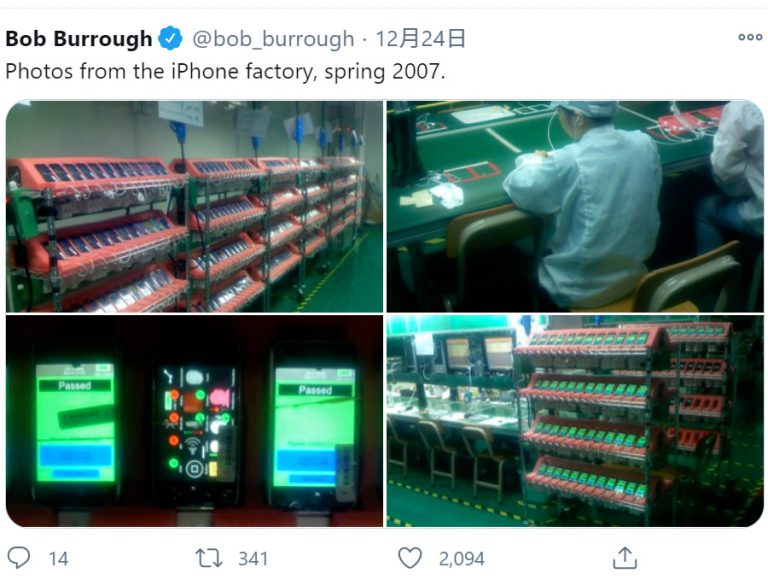Like the tweet with heart icon

pos(409,558)
